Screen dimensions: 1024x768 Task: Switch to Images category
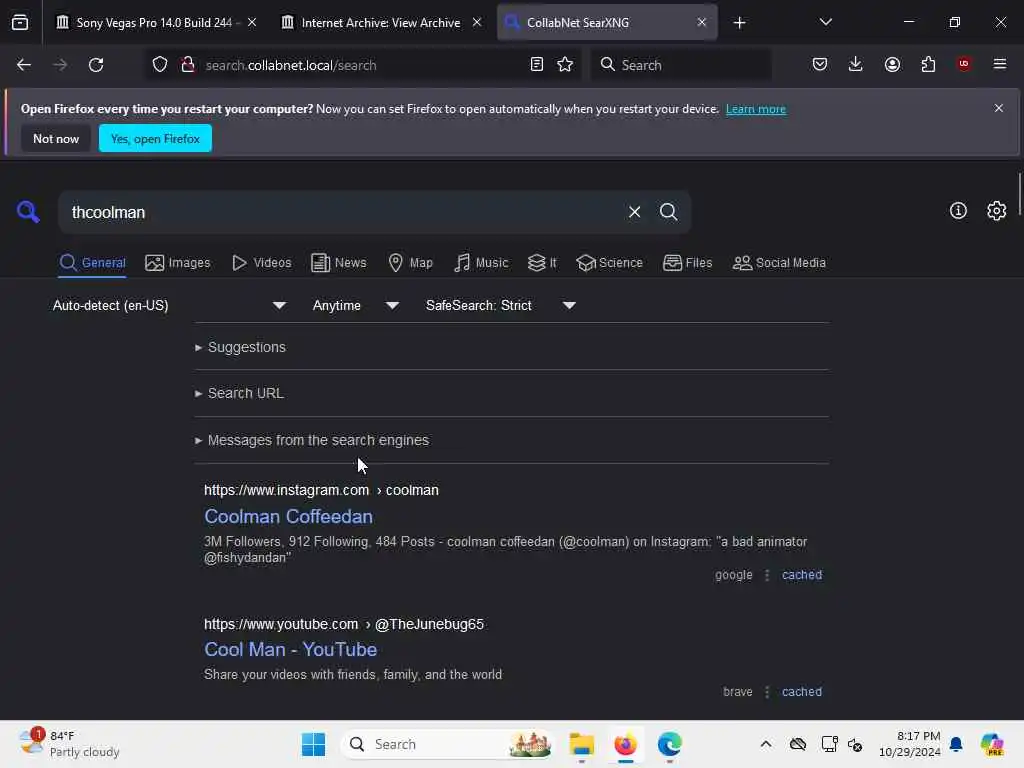pos(178,263)
